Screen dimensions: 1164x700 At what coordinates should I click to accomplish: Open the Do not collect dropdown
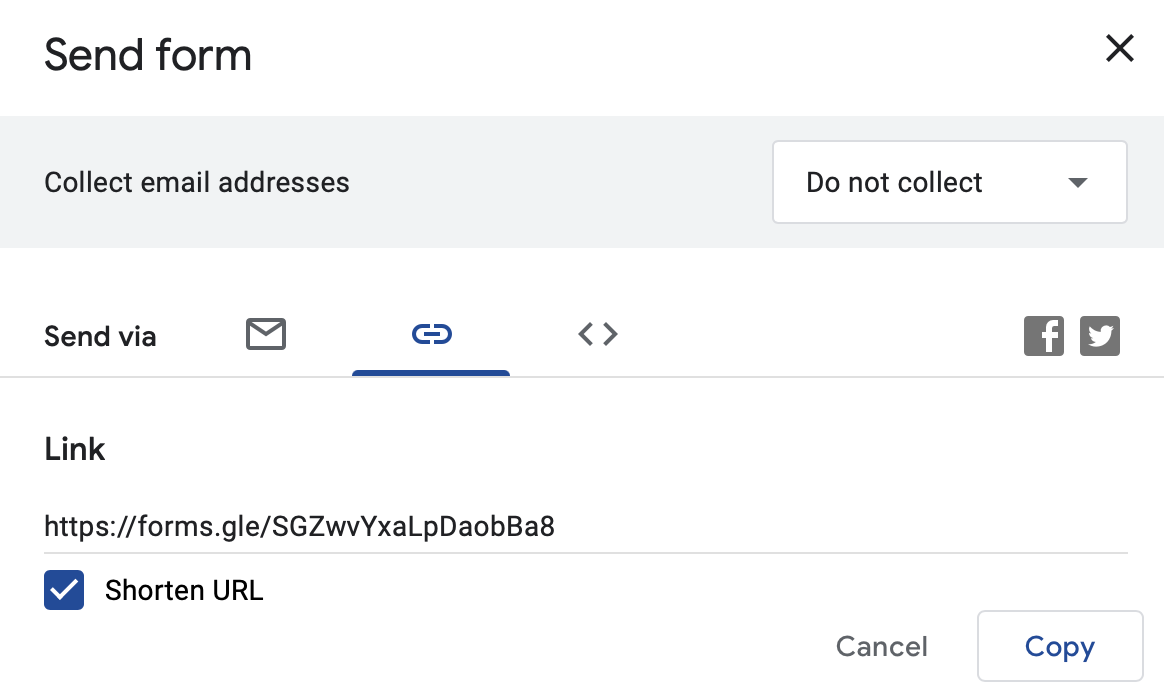tap(949, 182)
